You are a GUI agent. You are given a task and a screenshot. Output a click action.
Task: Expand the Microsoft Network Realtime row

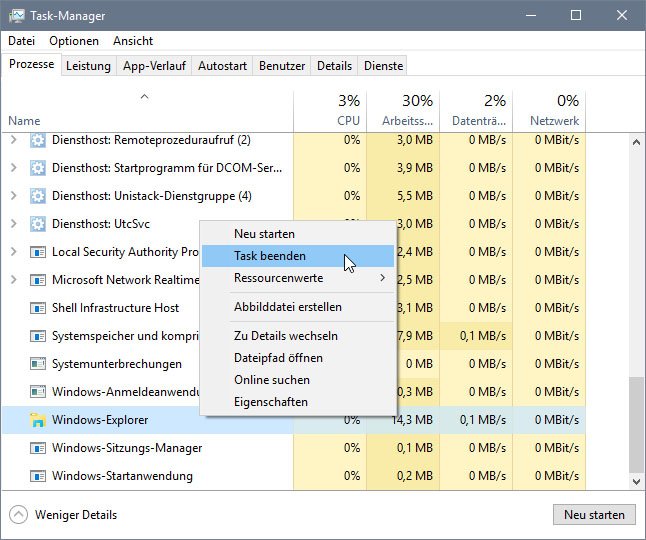click(x=14, y=280)
